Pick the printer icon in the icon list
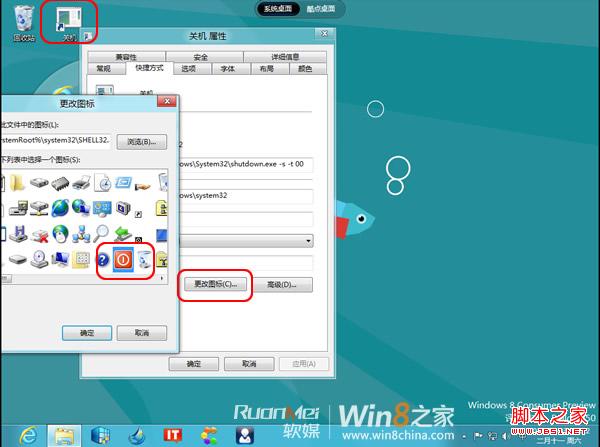This screenshot has height=447, width=600. pyautogui.click(x=81, y=183)
